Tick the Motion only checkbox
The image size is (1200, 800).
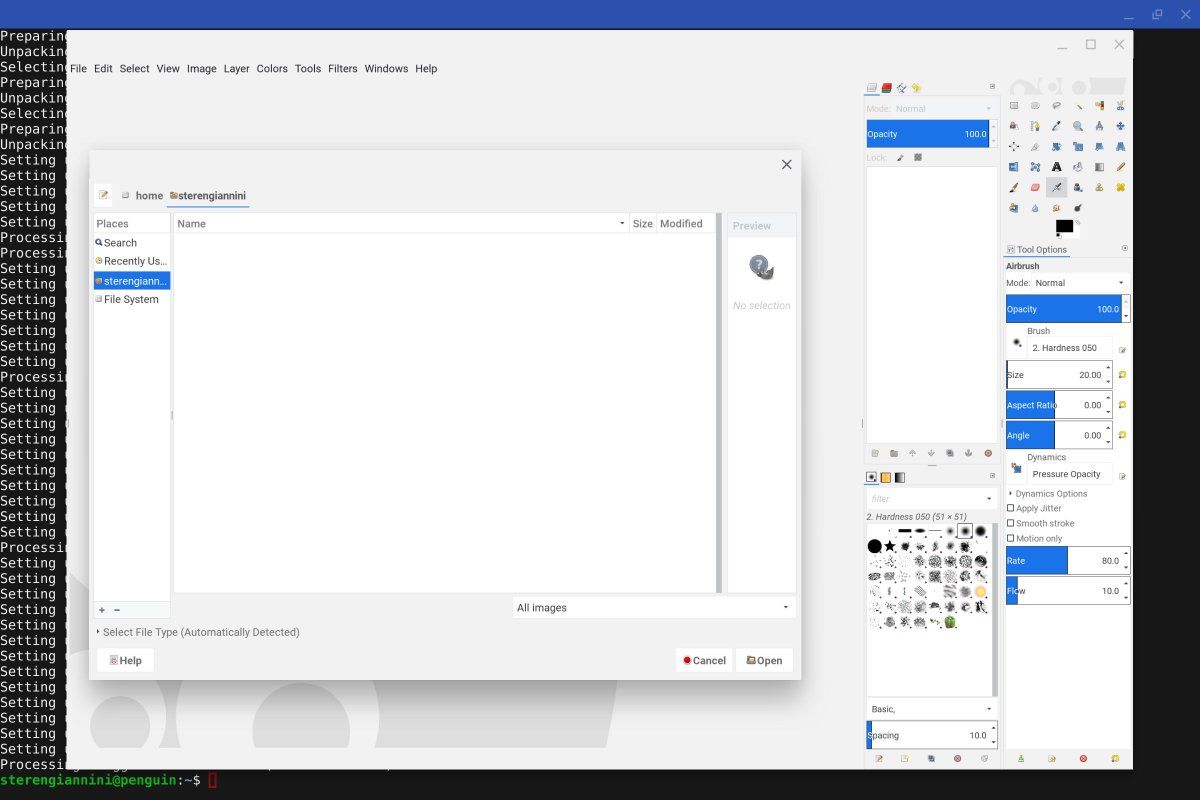coord(1010,538)
